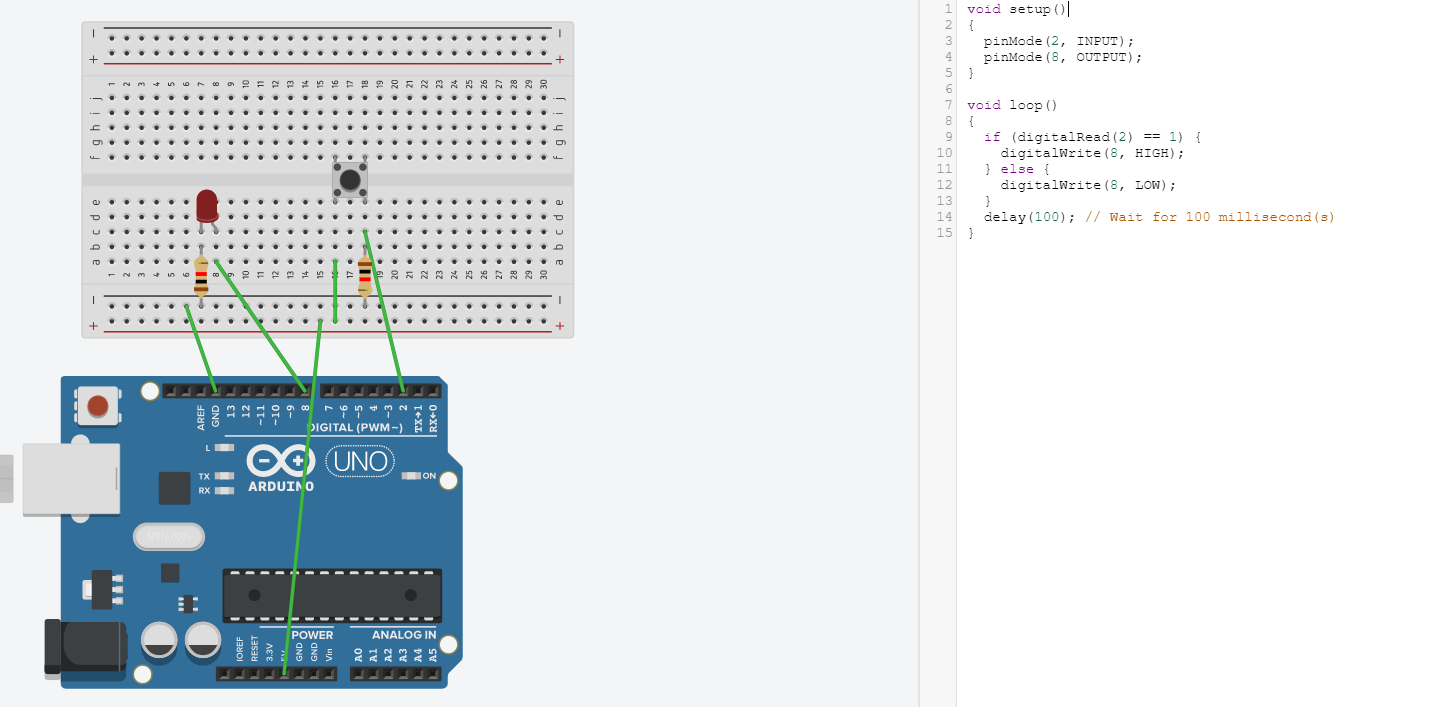Image resolution: width=1436 pixels, height=707 pixels.
Task: Select the red LED on the breadboard
Action: tap(207, 205)
